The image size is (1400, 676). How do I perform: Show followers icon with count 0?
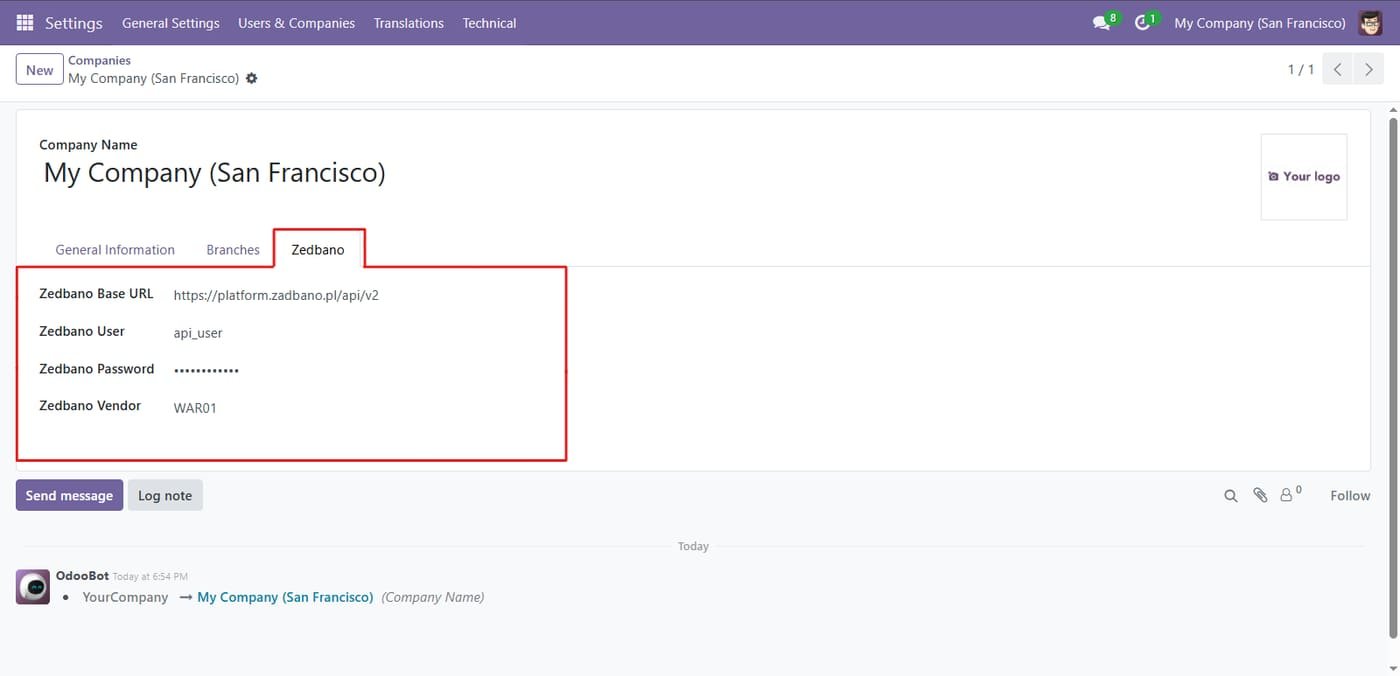tap(1291, 494)
